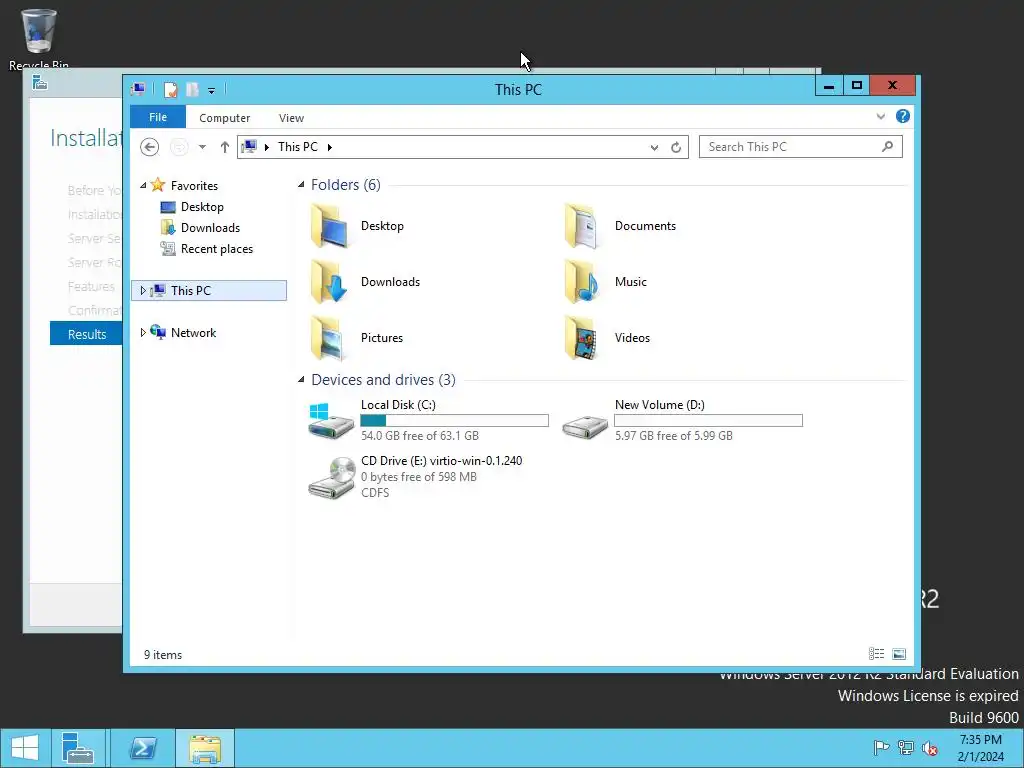Click the wizard icon in the background window
The height and width of the screenshot is (768, 1024).
[40, 83]
